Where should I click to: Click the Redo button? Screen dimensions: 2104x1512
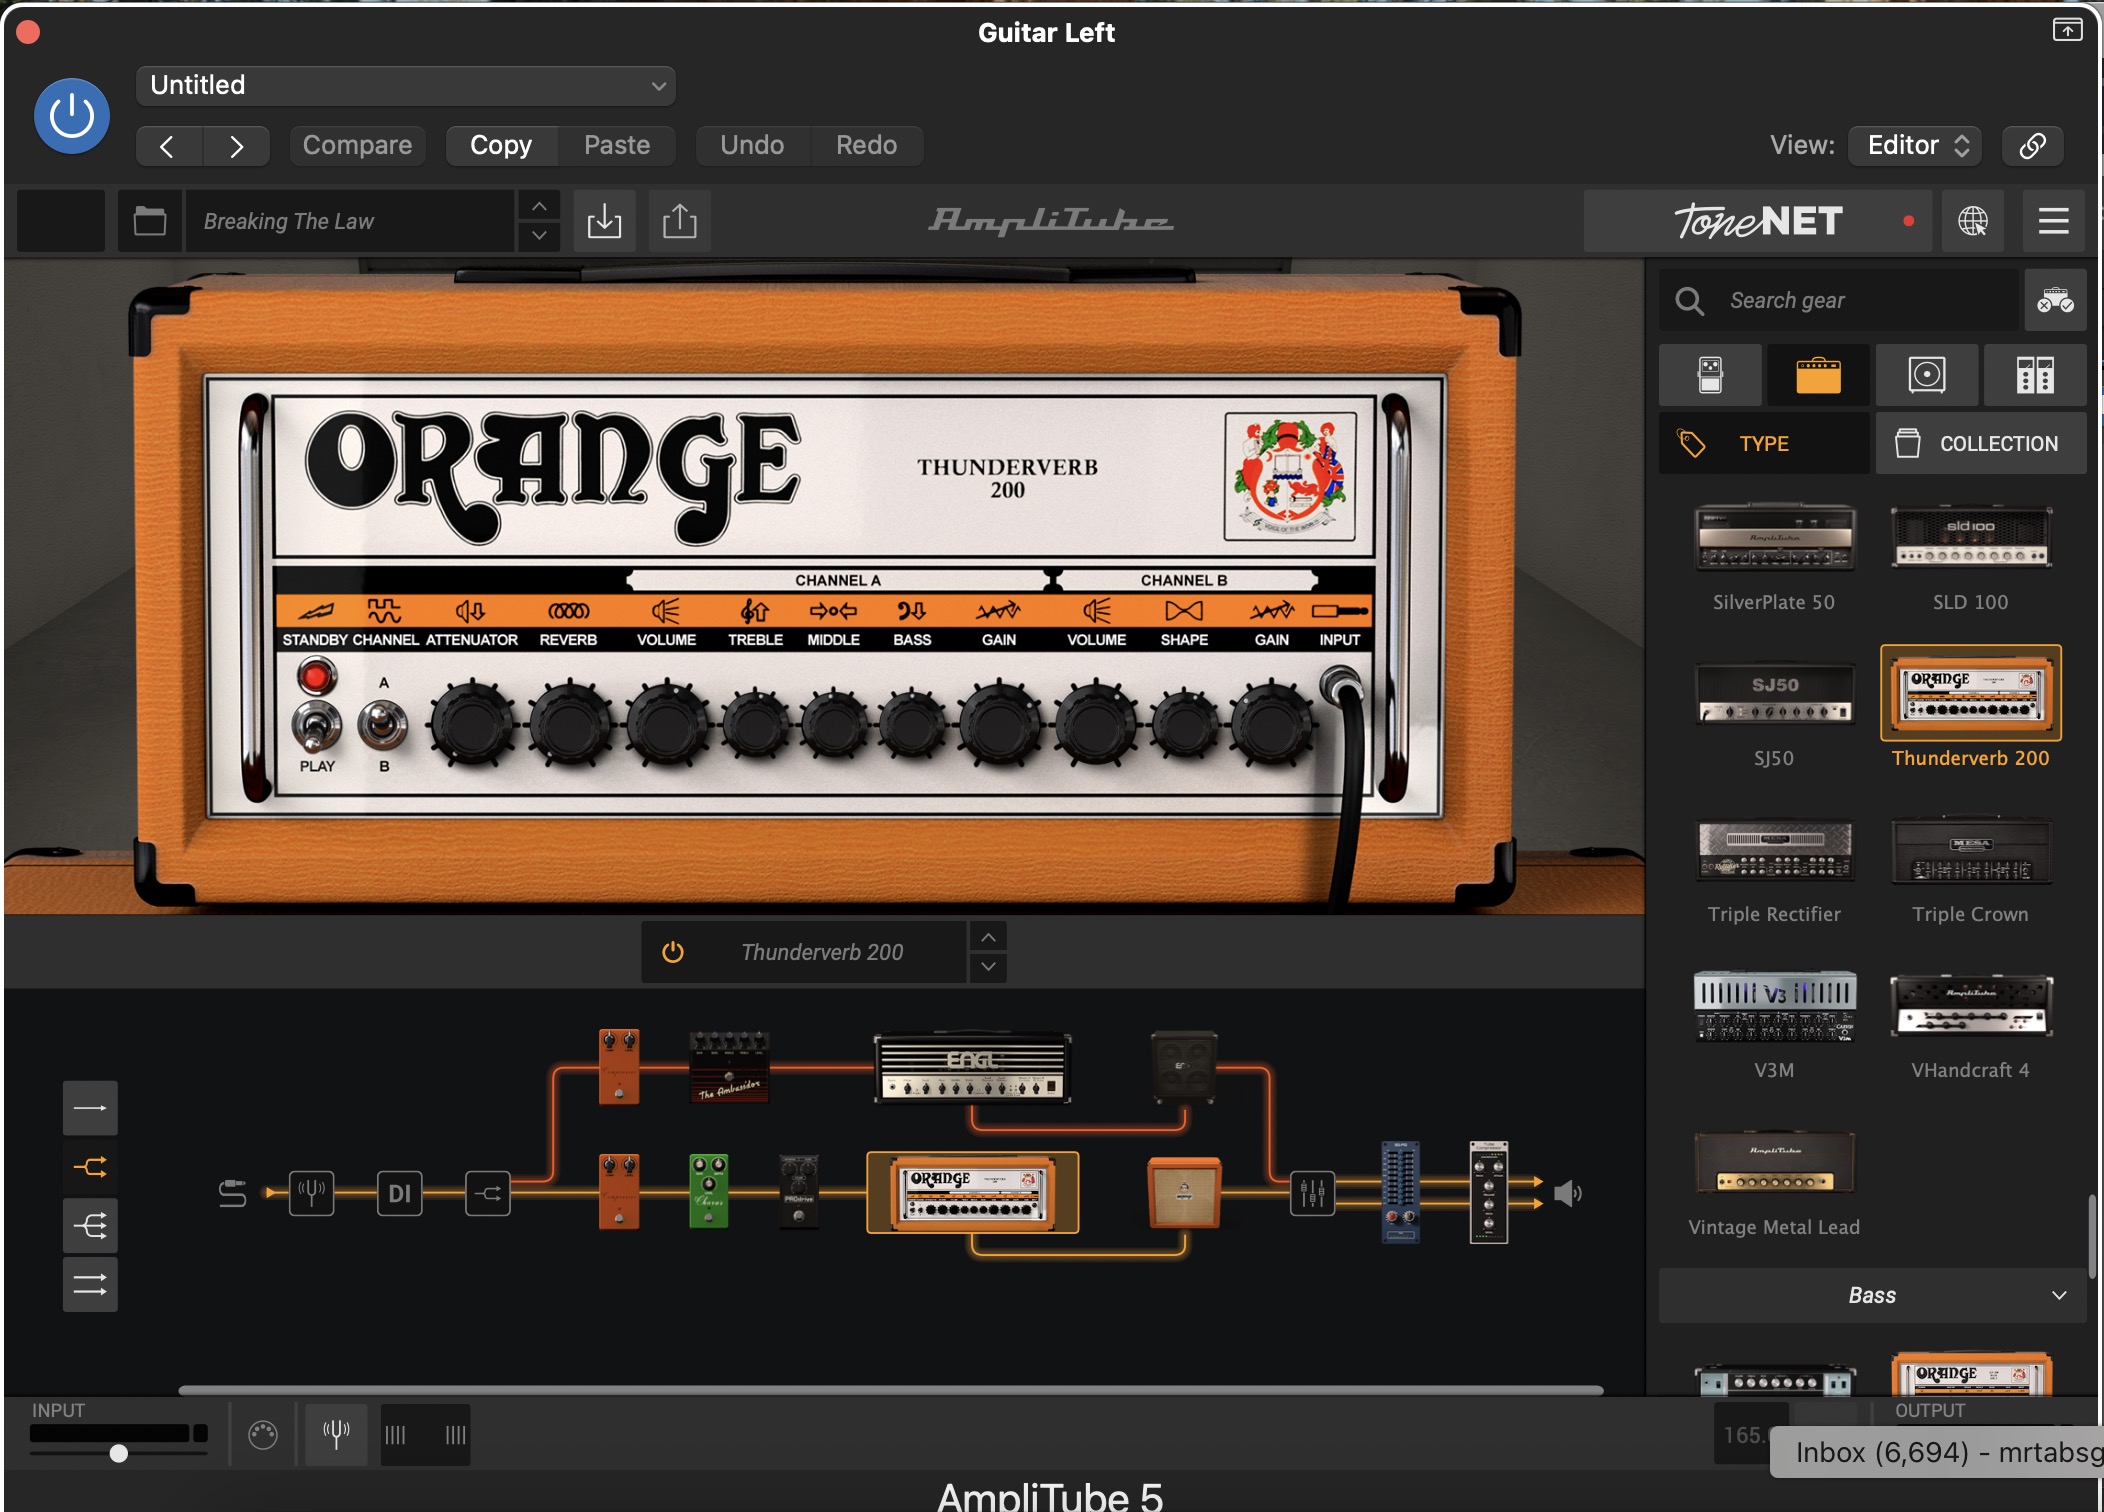pyautogui.click(x=866, y=146)
